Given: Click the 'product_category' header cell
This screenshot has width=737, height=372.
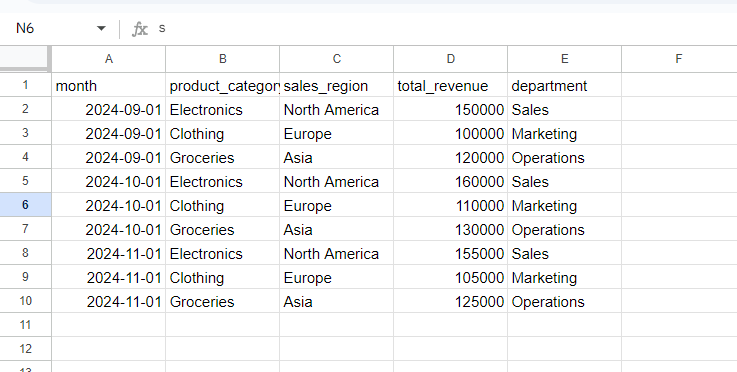Looking at the screenshot, I should 222,86.
